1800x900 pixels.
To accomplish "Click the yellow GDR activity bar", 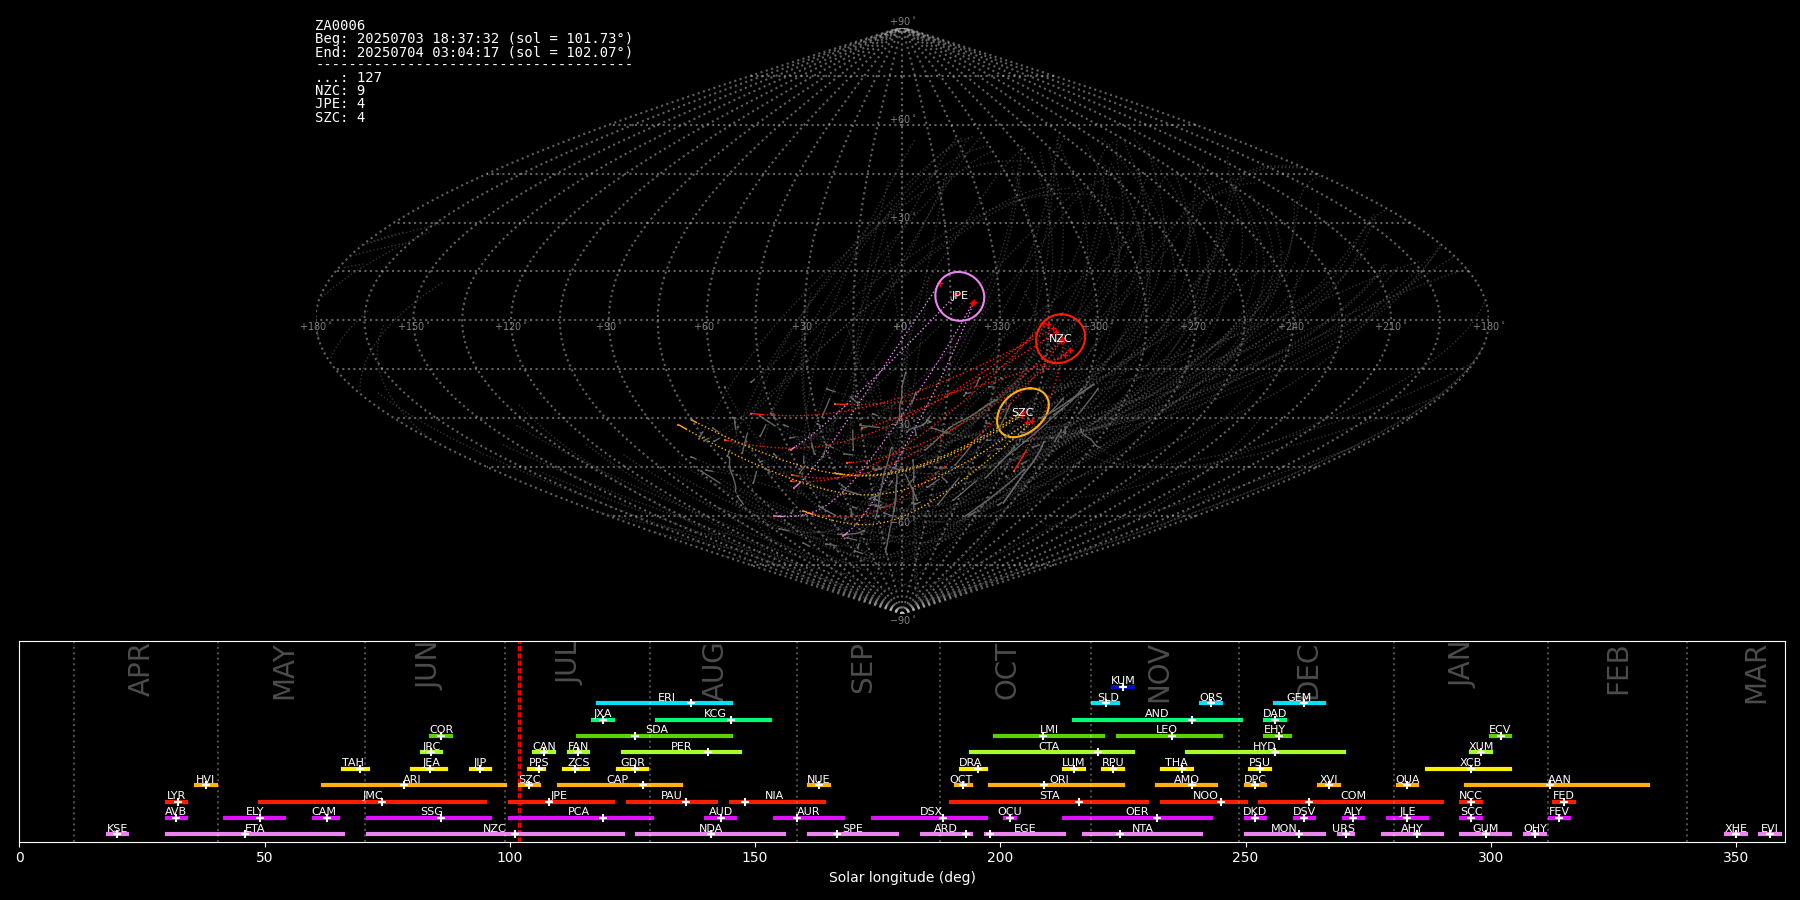I will click(633, 769).
